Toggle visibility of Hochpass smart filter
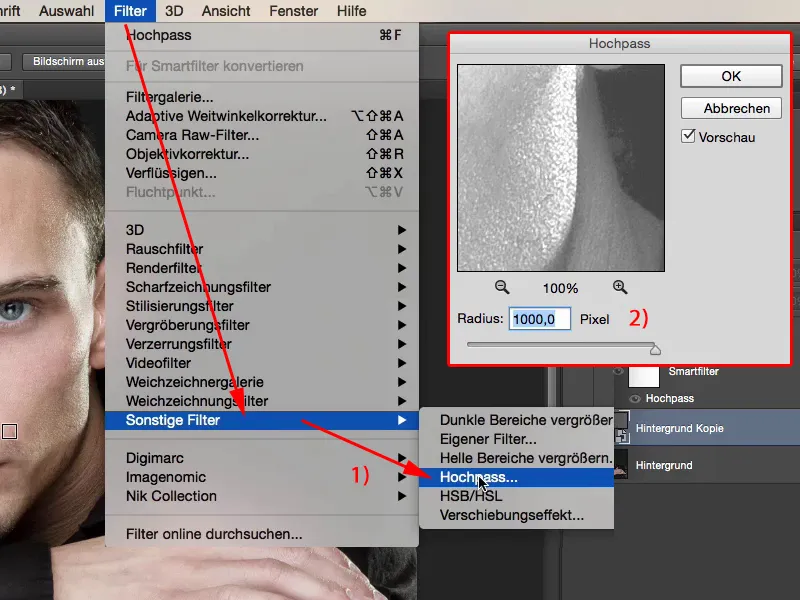 pyautogui.click(x=635, y=398)
